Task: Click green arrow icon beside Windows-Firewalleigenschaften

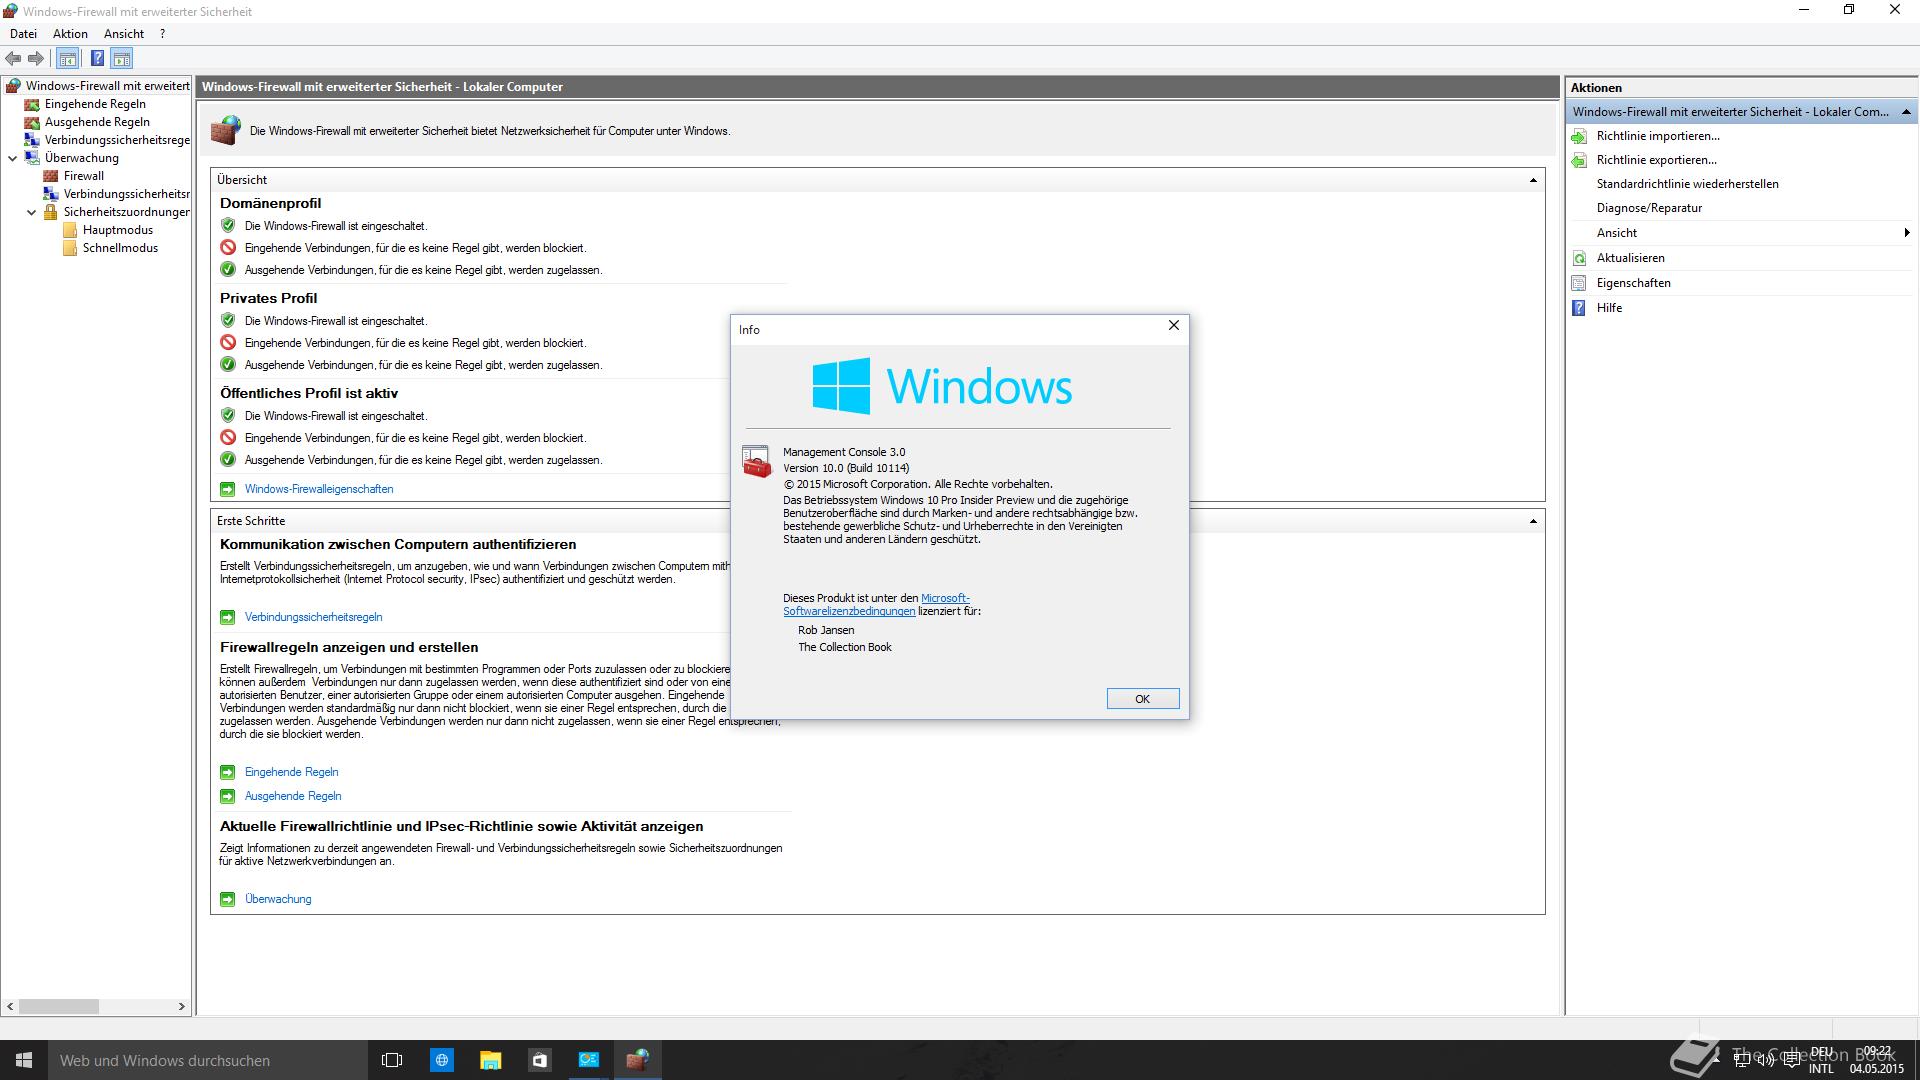Action: pyautogui.click(x=228, y=489)
